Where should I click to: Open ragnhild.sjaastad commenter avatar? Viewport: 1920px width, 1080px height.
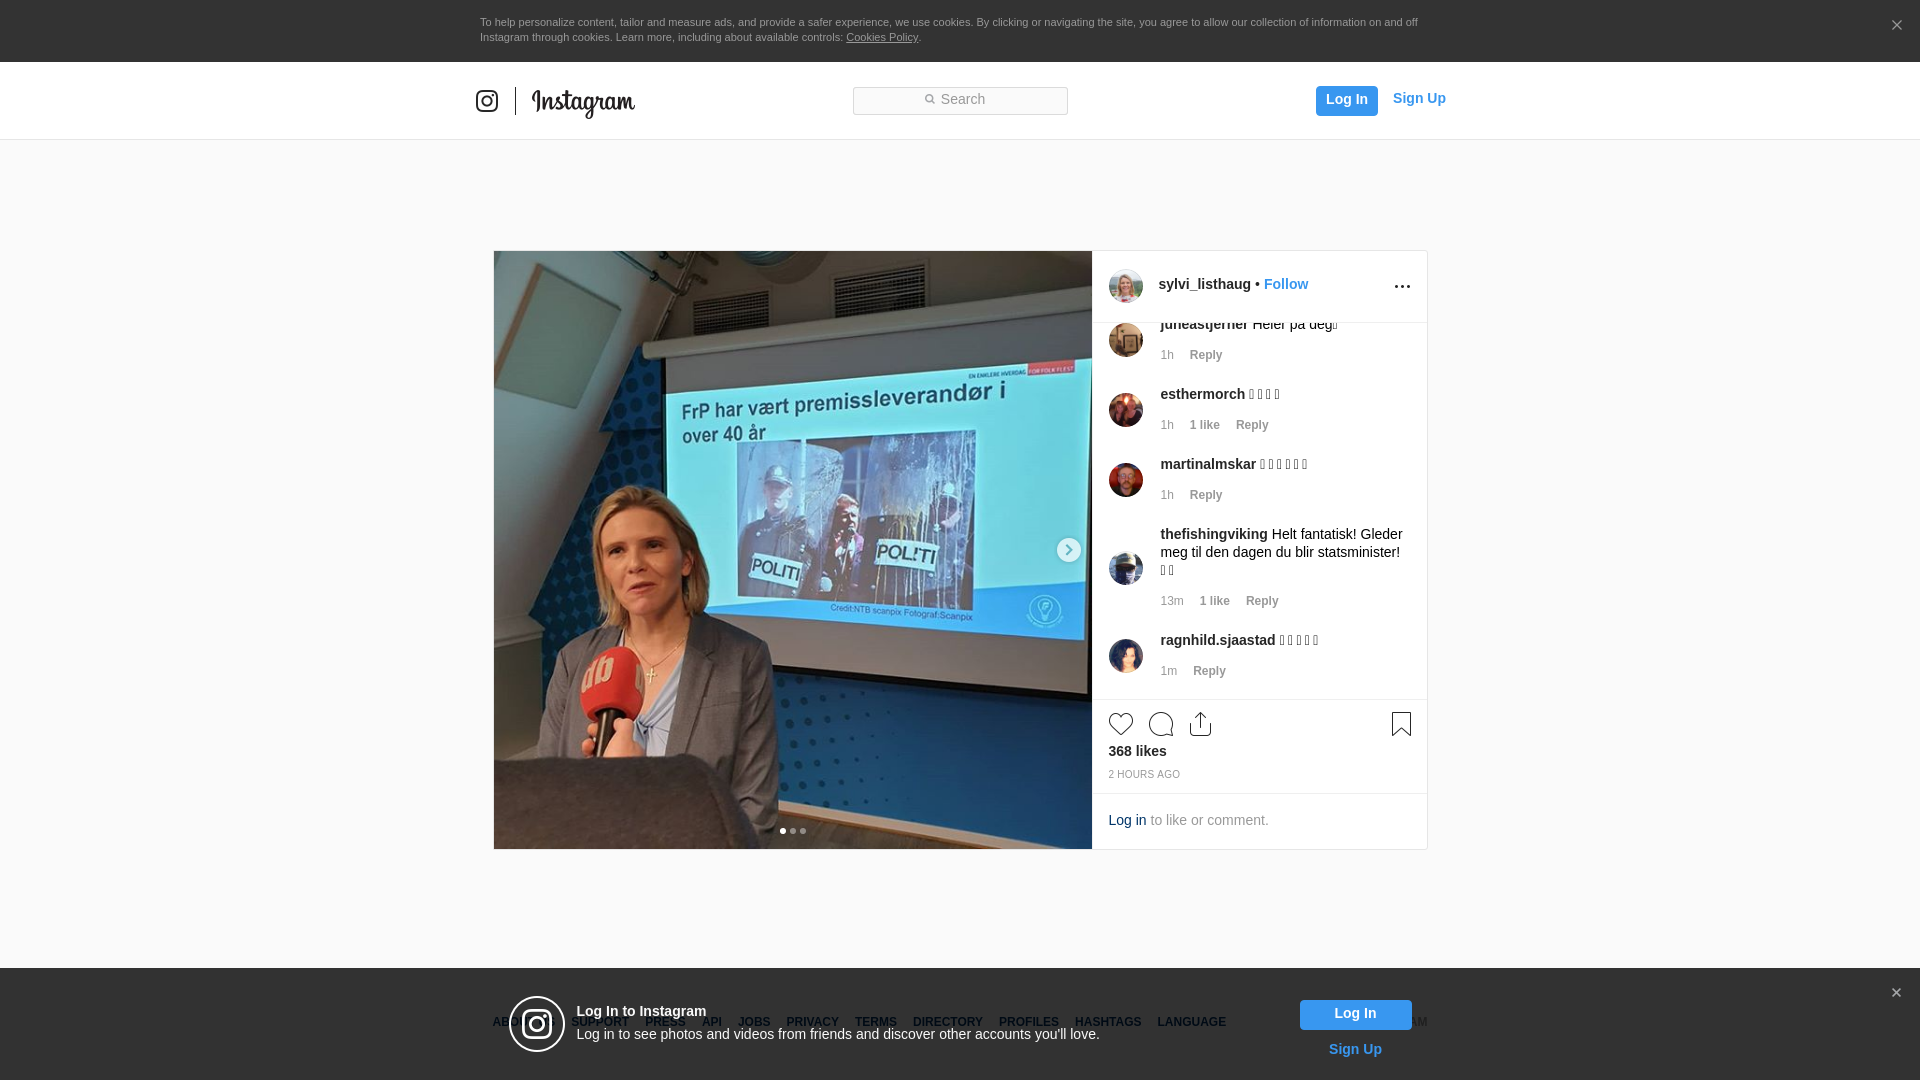[x=1126, y=656]
